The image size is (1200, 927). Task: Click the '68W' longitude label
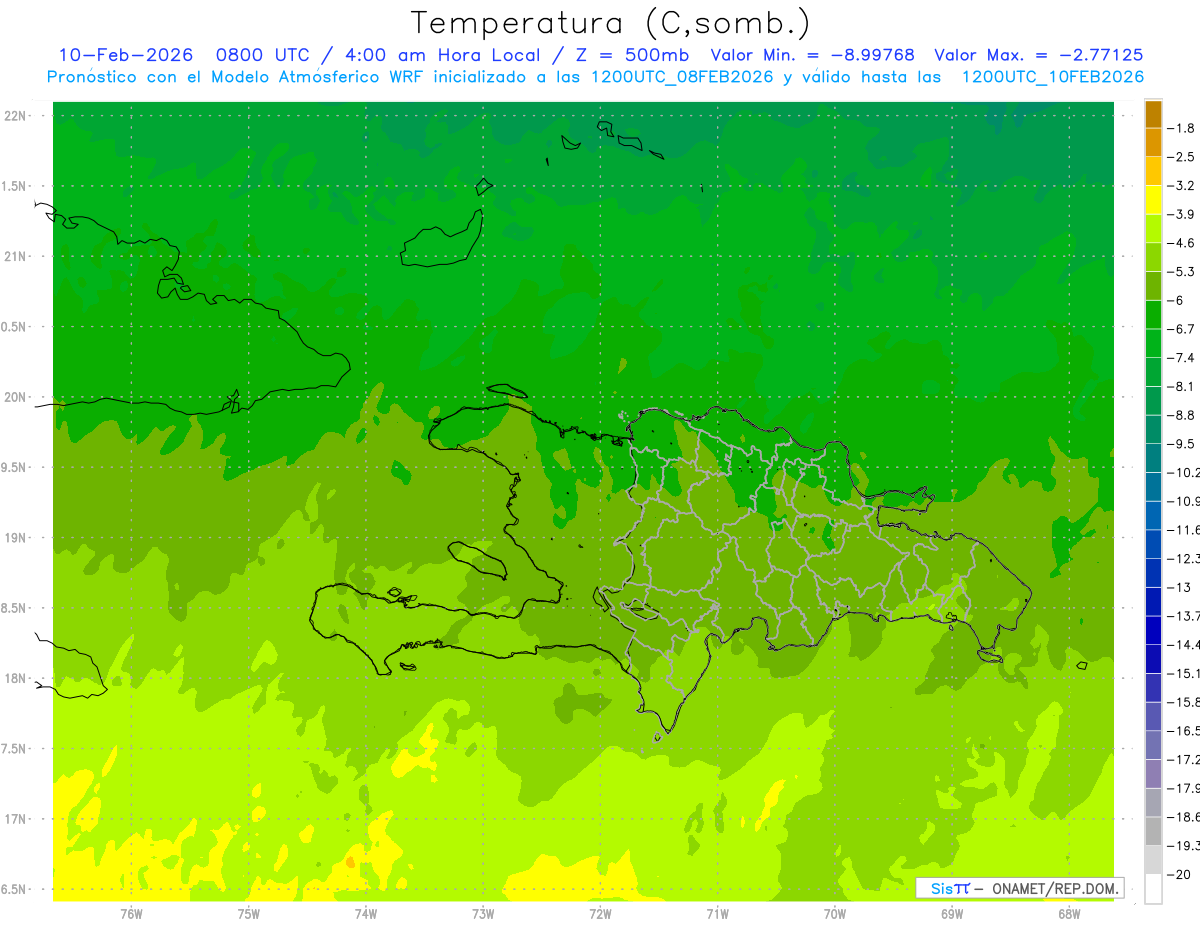1069,914
